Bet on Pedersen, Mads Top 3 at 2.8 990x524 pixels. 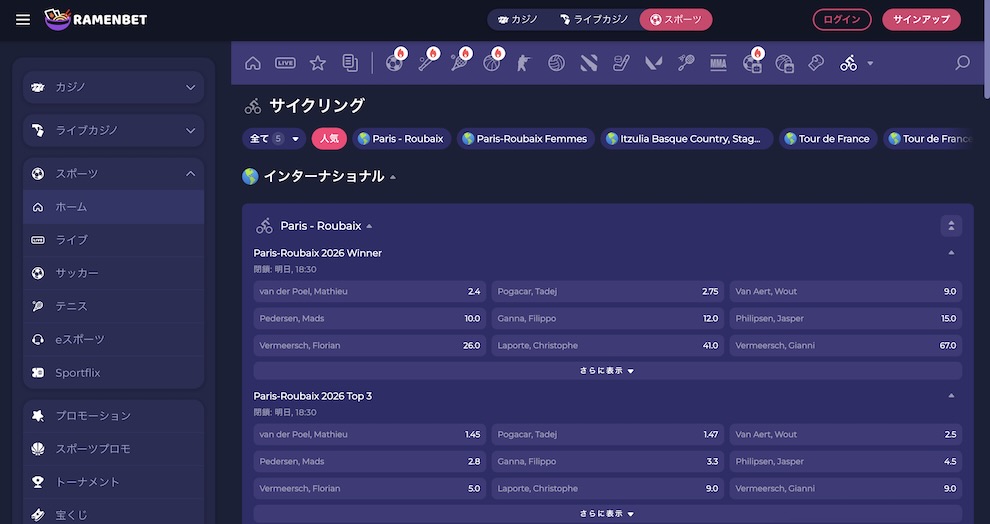(370, 461)
